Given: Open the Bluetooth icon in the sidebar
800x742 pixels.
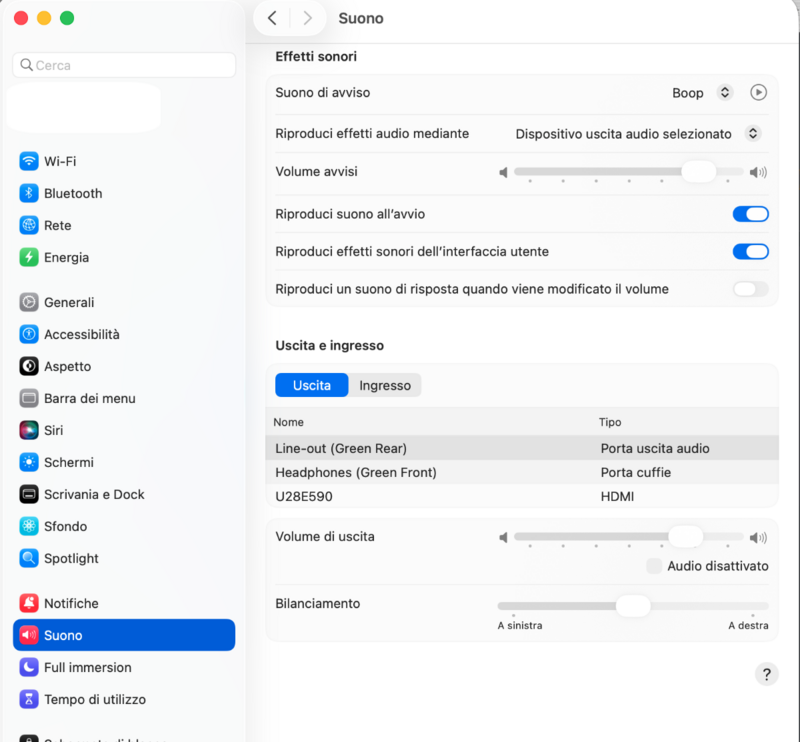Looking at the screenshot, I should pos(29,193).
